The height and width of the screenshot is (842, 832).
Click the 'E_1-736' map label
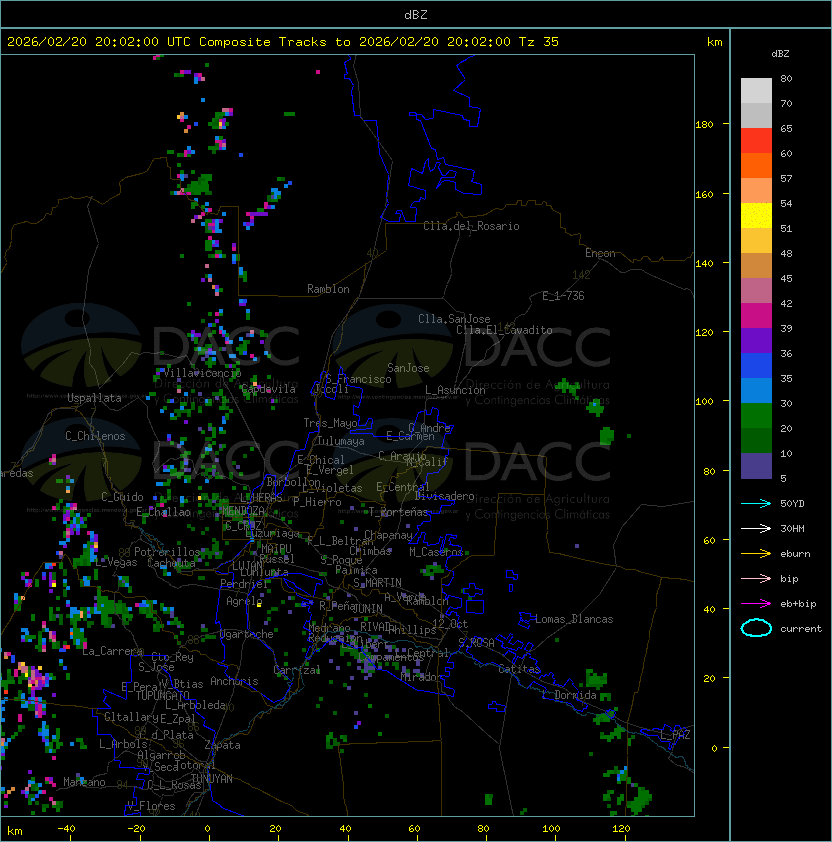point(563,296)
